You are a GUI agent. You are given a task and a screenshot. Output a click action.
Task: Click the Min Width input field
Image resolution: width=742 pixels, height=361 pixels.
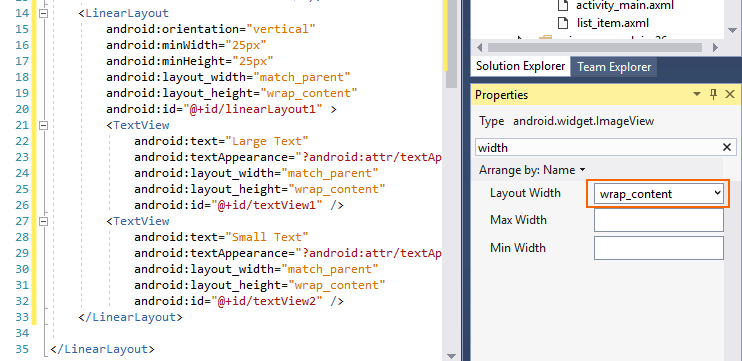coord(659,248)
